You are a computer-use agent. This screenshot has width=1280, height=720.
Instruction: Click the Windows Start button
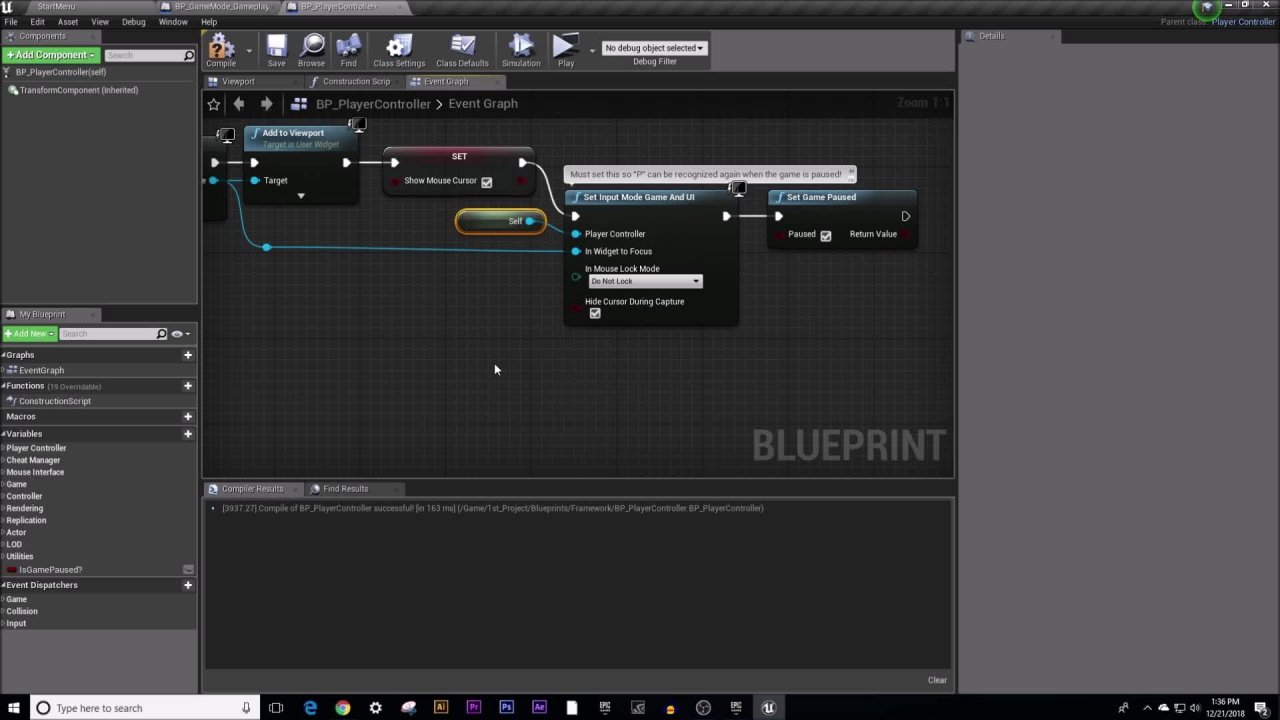14,708
